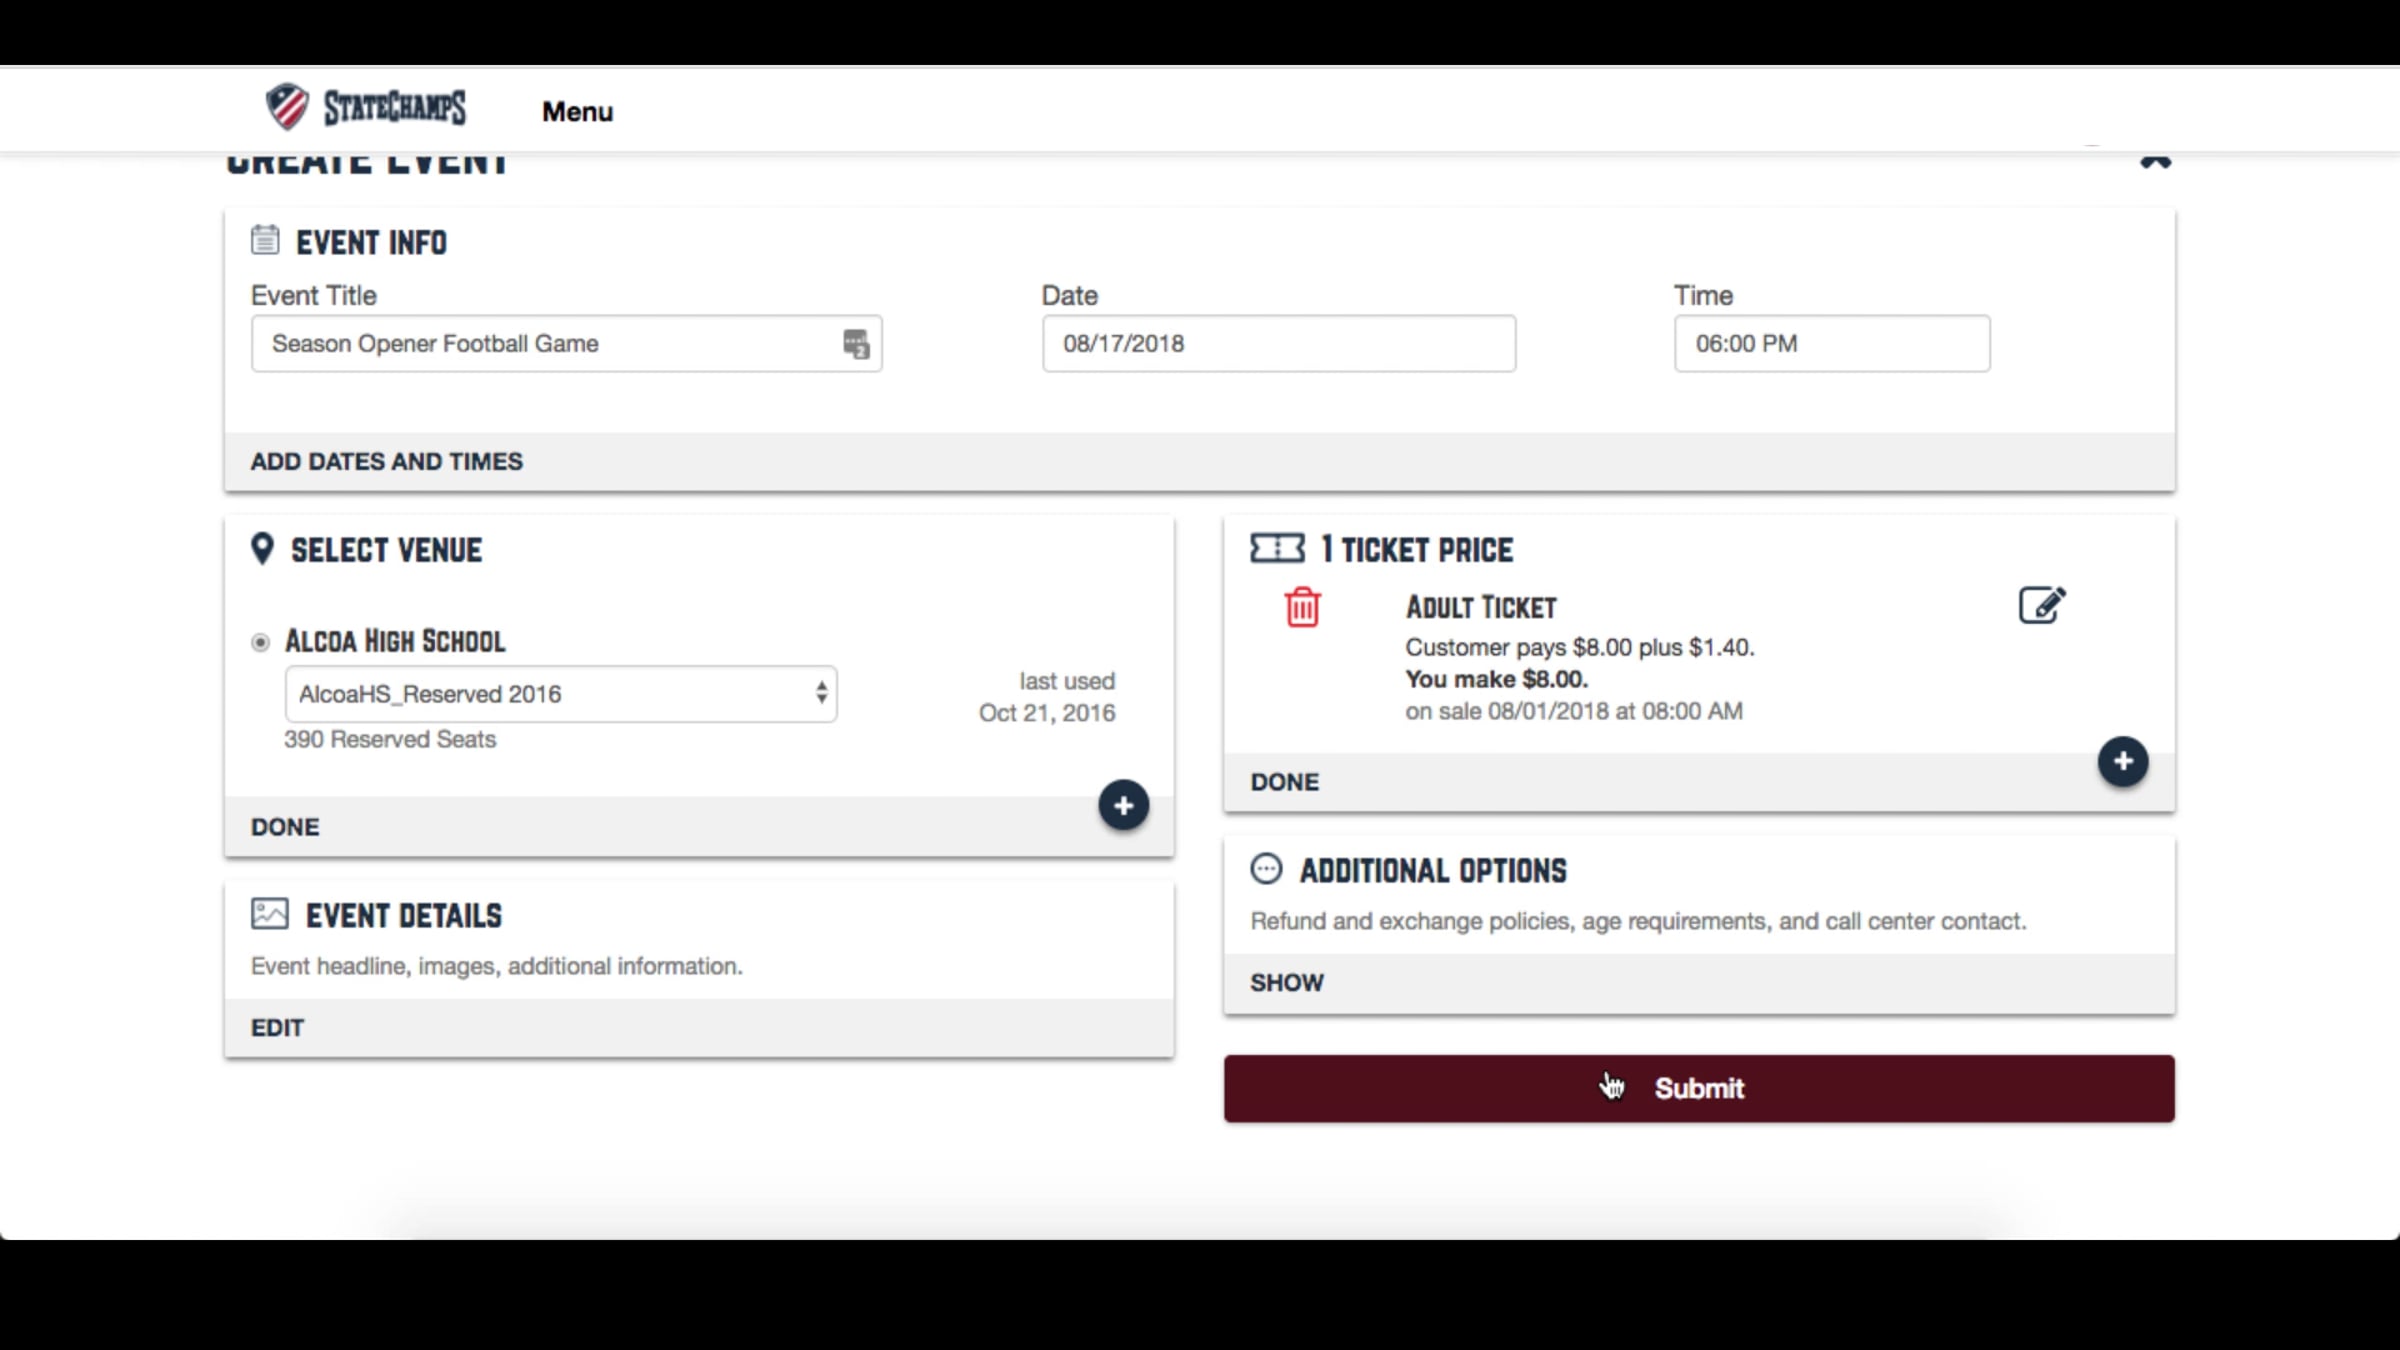This screenshot has width=2400, height=1350.
Task: Open the AlcoaHS_Reserved 2016 seating dropdown
Action: pos(560,694)
